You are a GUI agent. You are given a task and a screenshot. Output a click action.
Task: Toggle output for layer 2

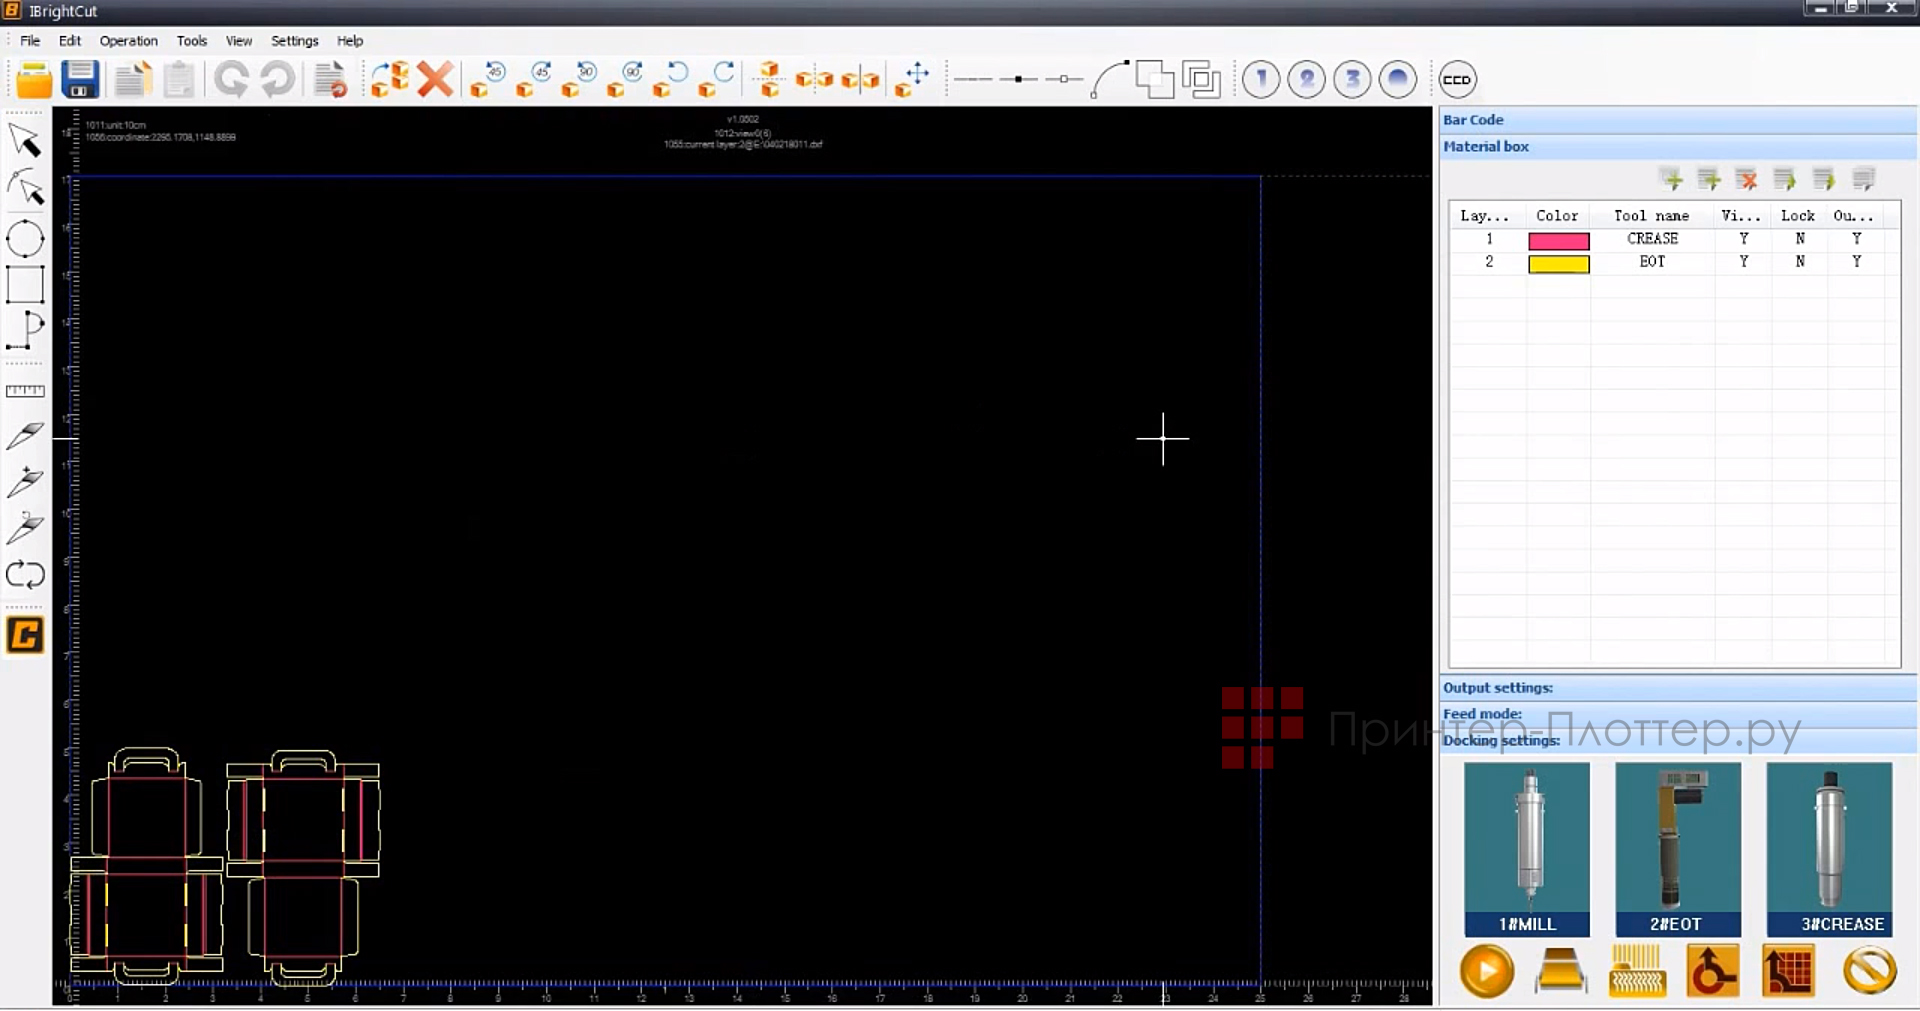pos(1856,261)
